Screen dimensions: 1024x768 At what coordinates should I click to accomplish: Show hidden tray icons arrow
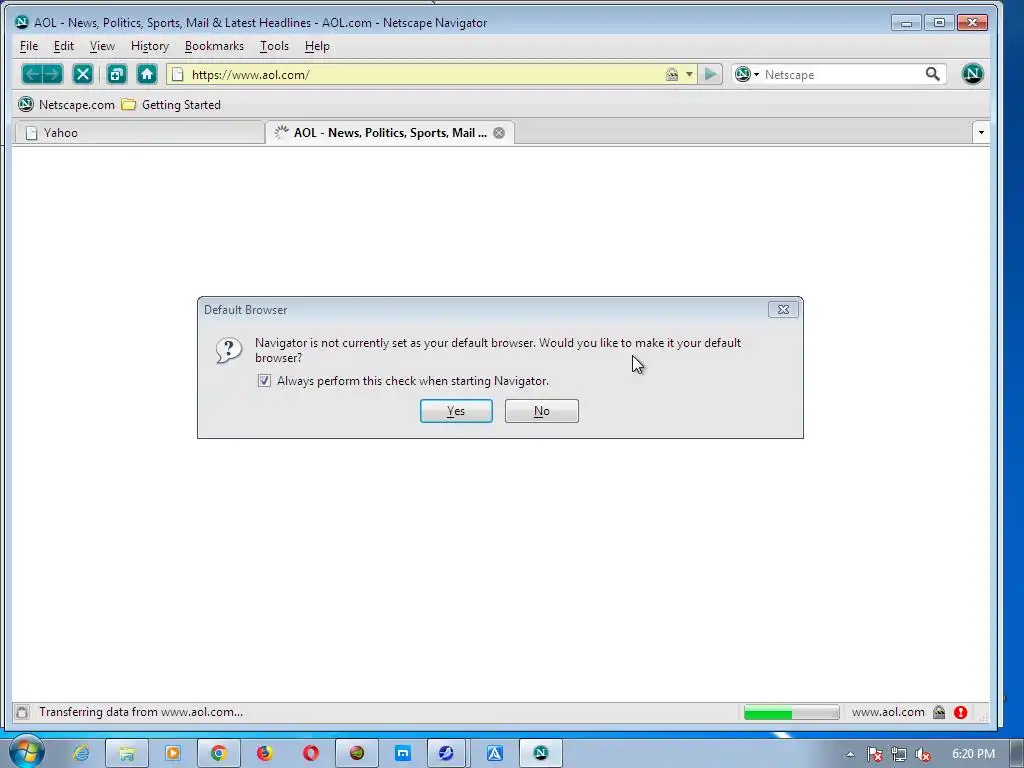tap(850, 754)
